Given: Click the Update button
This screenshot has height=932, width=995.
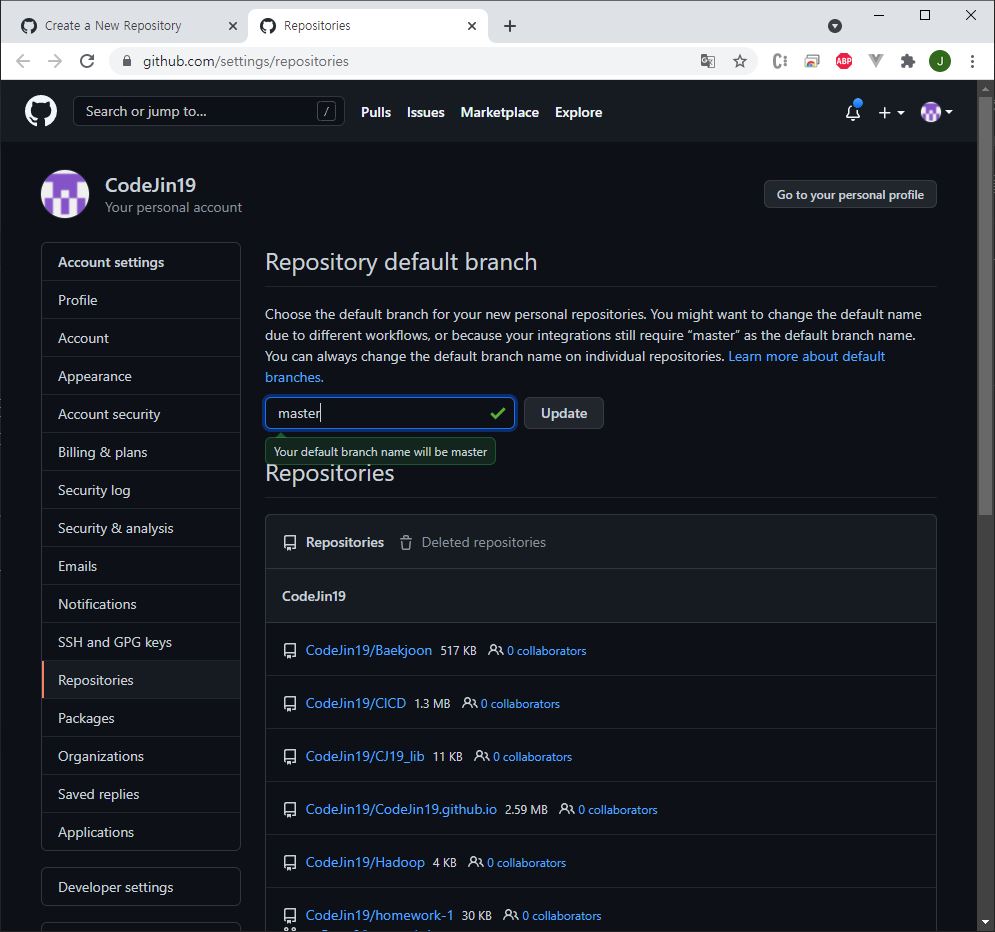Looking at the screenshot, I should 563,413.
